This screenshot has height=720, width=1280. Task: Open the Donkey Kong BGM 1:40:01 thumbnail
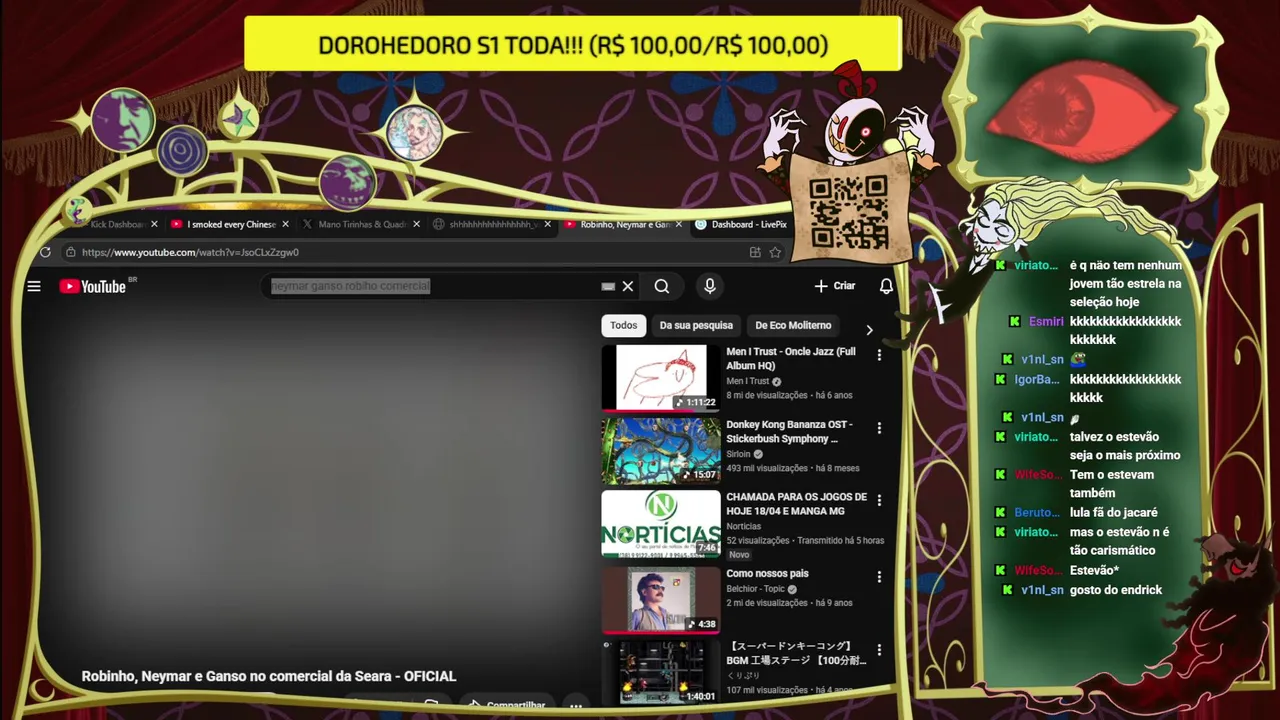(x=660, y=673)
